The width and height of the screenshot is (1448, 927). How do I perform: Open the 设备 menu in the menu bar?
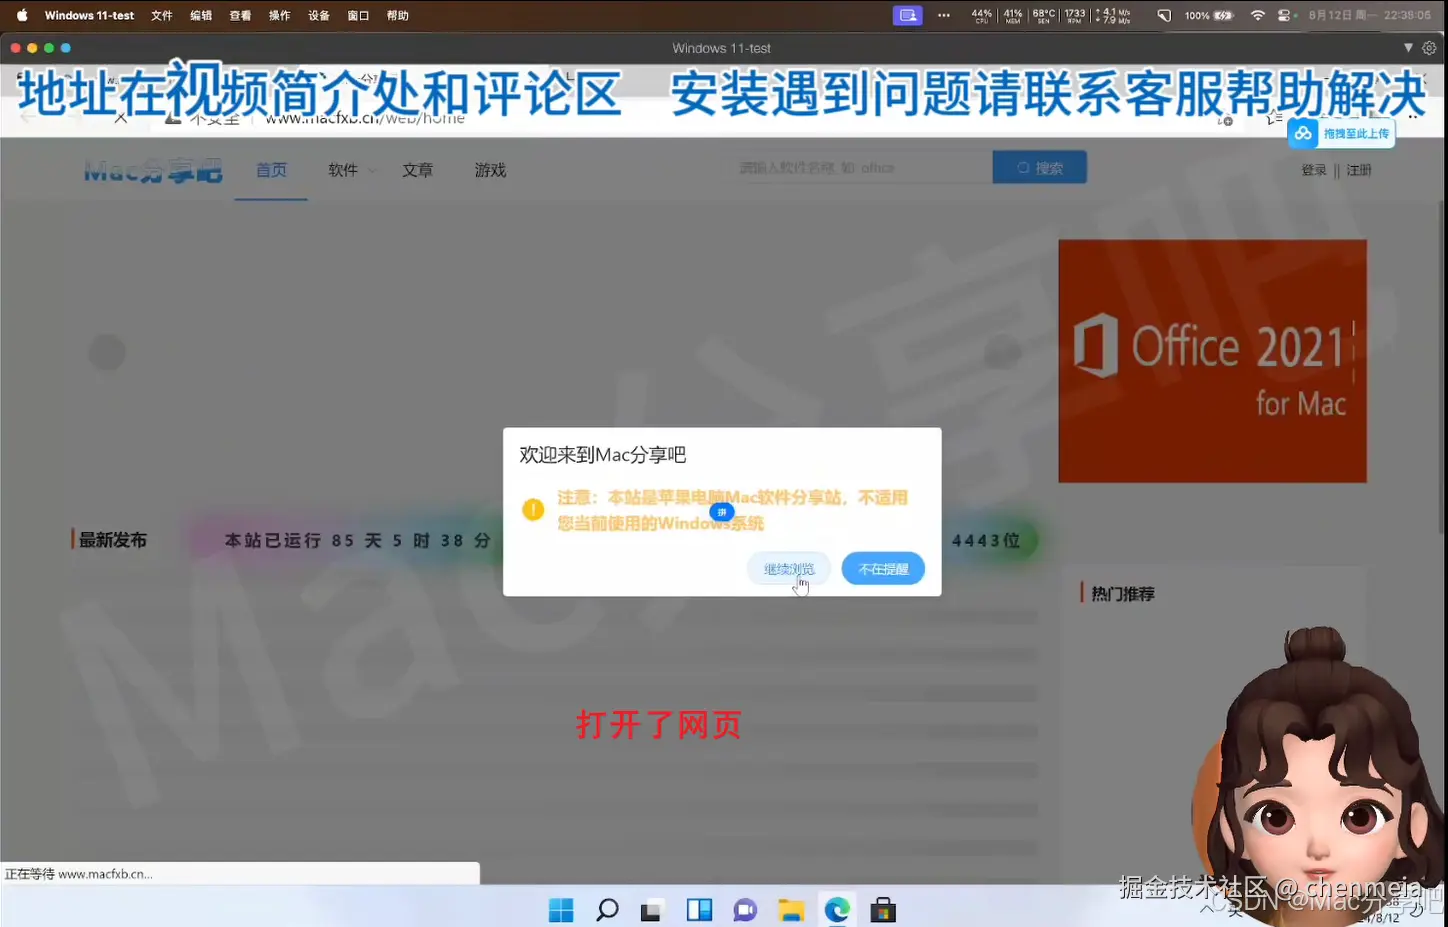pos(318,15)
